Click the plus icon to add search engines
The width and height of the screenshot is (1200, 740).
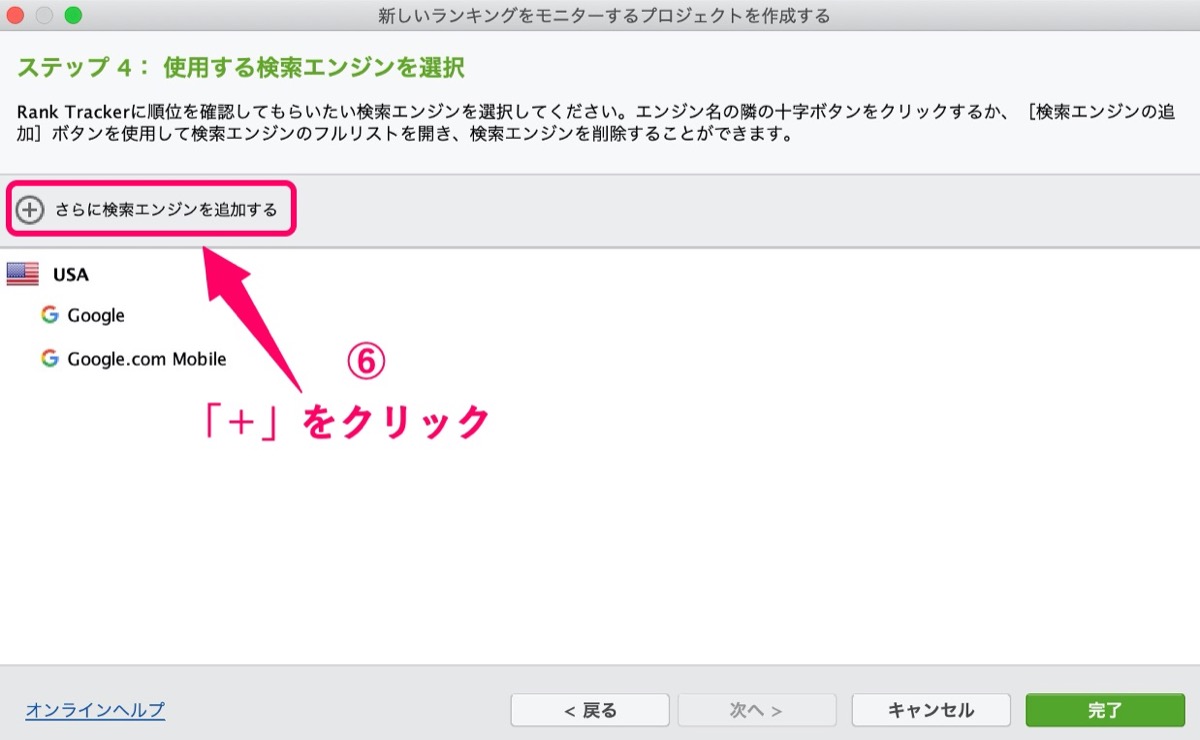(x=31, y=210)
